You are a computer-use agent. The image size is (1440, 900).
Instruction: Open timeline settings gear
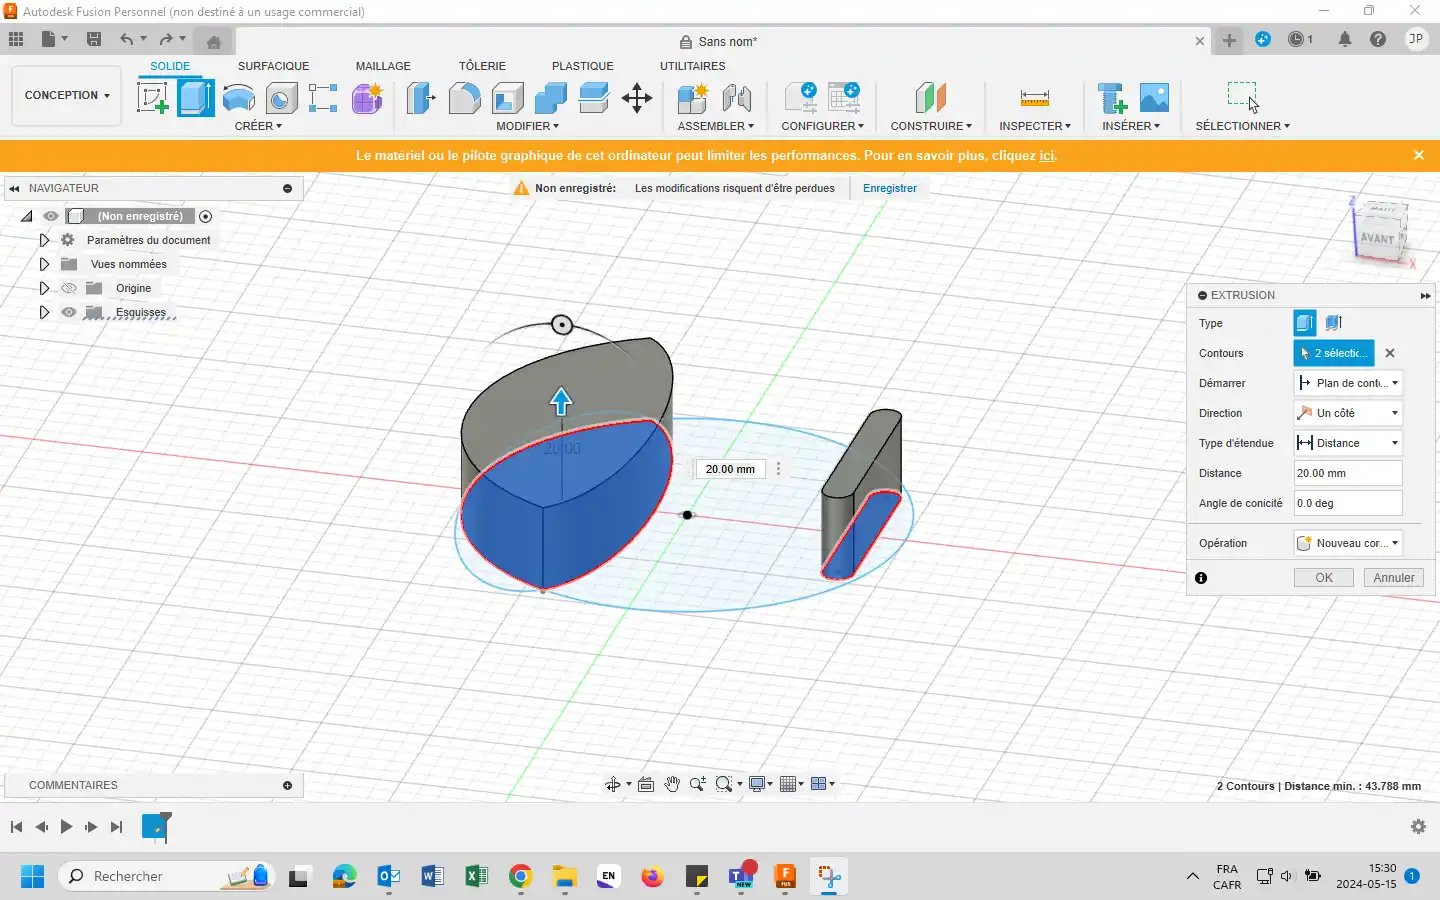(1418, 827)
